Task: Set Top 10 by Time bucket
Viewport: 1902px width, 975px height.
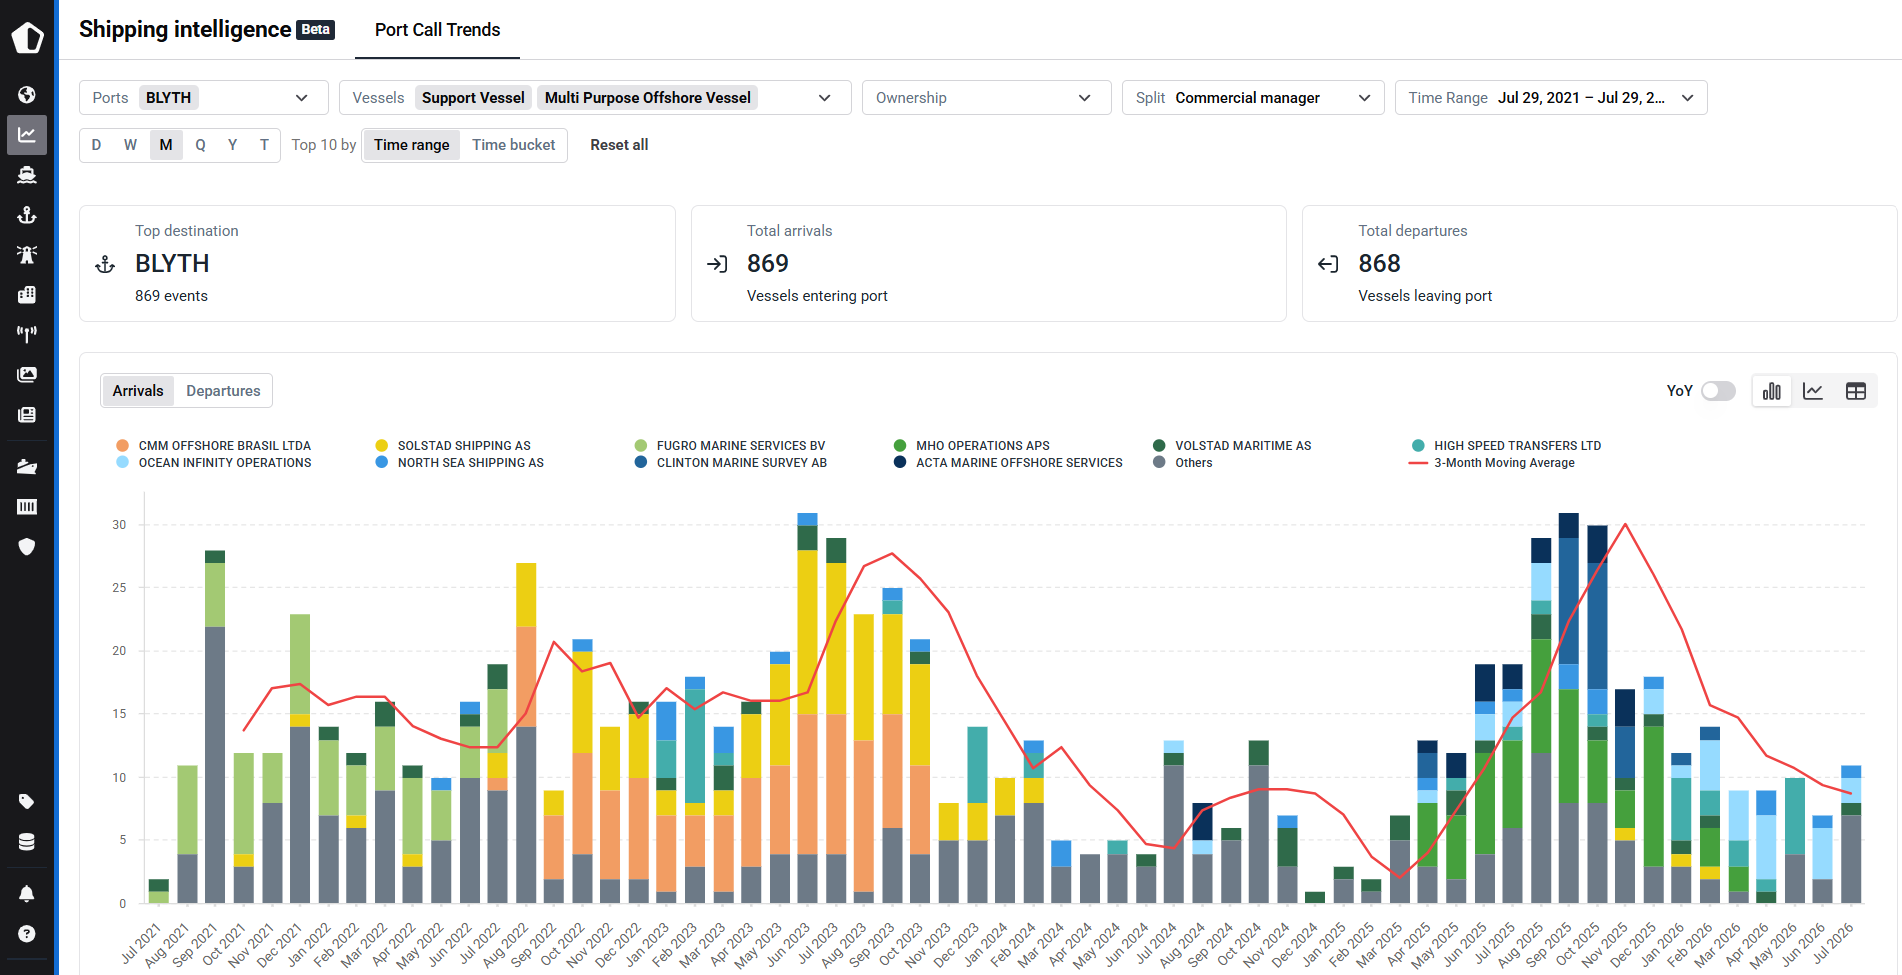Action: (514, 145)
